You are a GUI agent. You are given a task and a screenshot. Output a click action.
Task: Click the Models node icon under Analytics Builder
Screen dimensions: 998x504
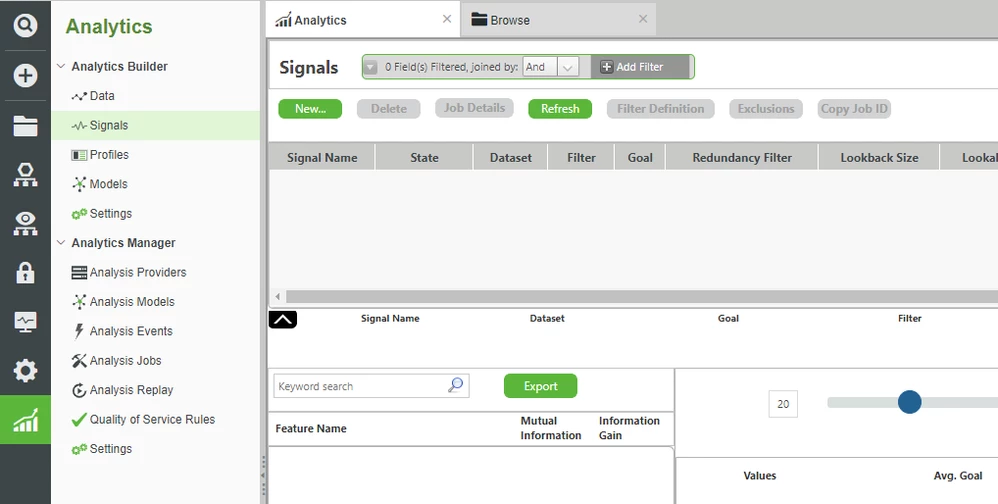(79, 185)
